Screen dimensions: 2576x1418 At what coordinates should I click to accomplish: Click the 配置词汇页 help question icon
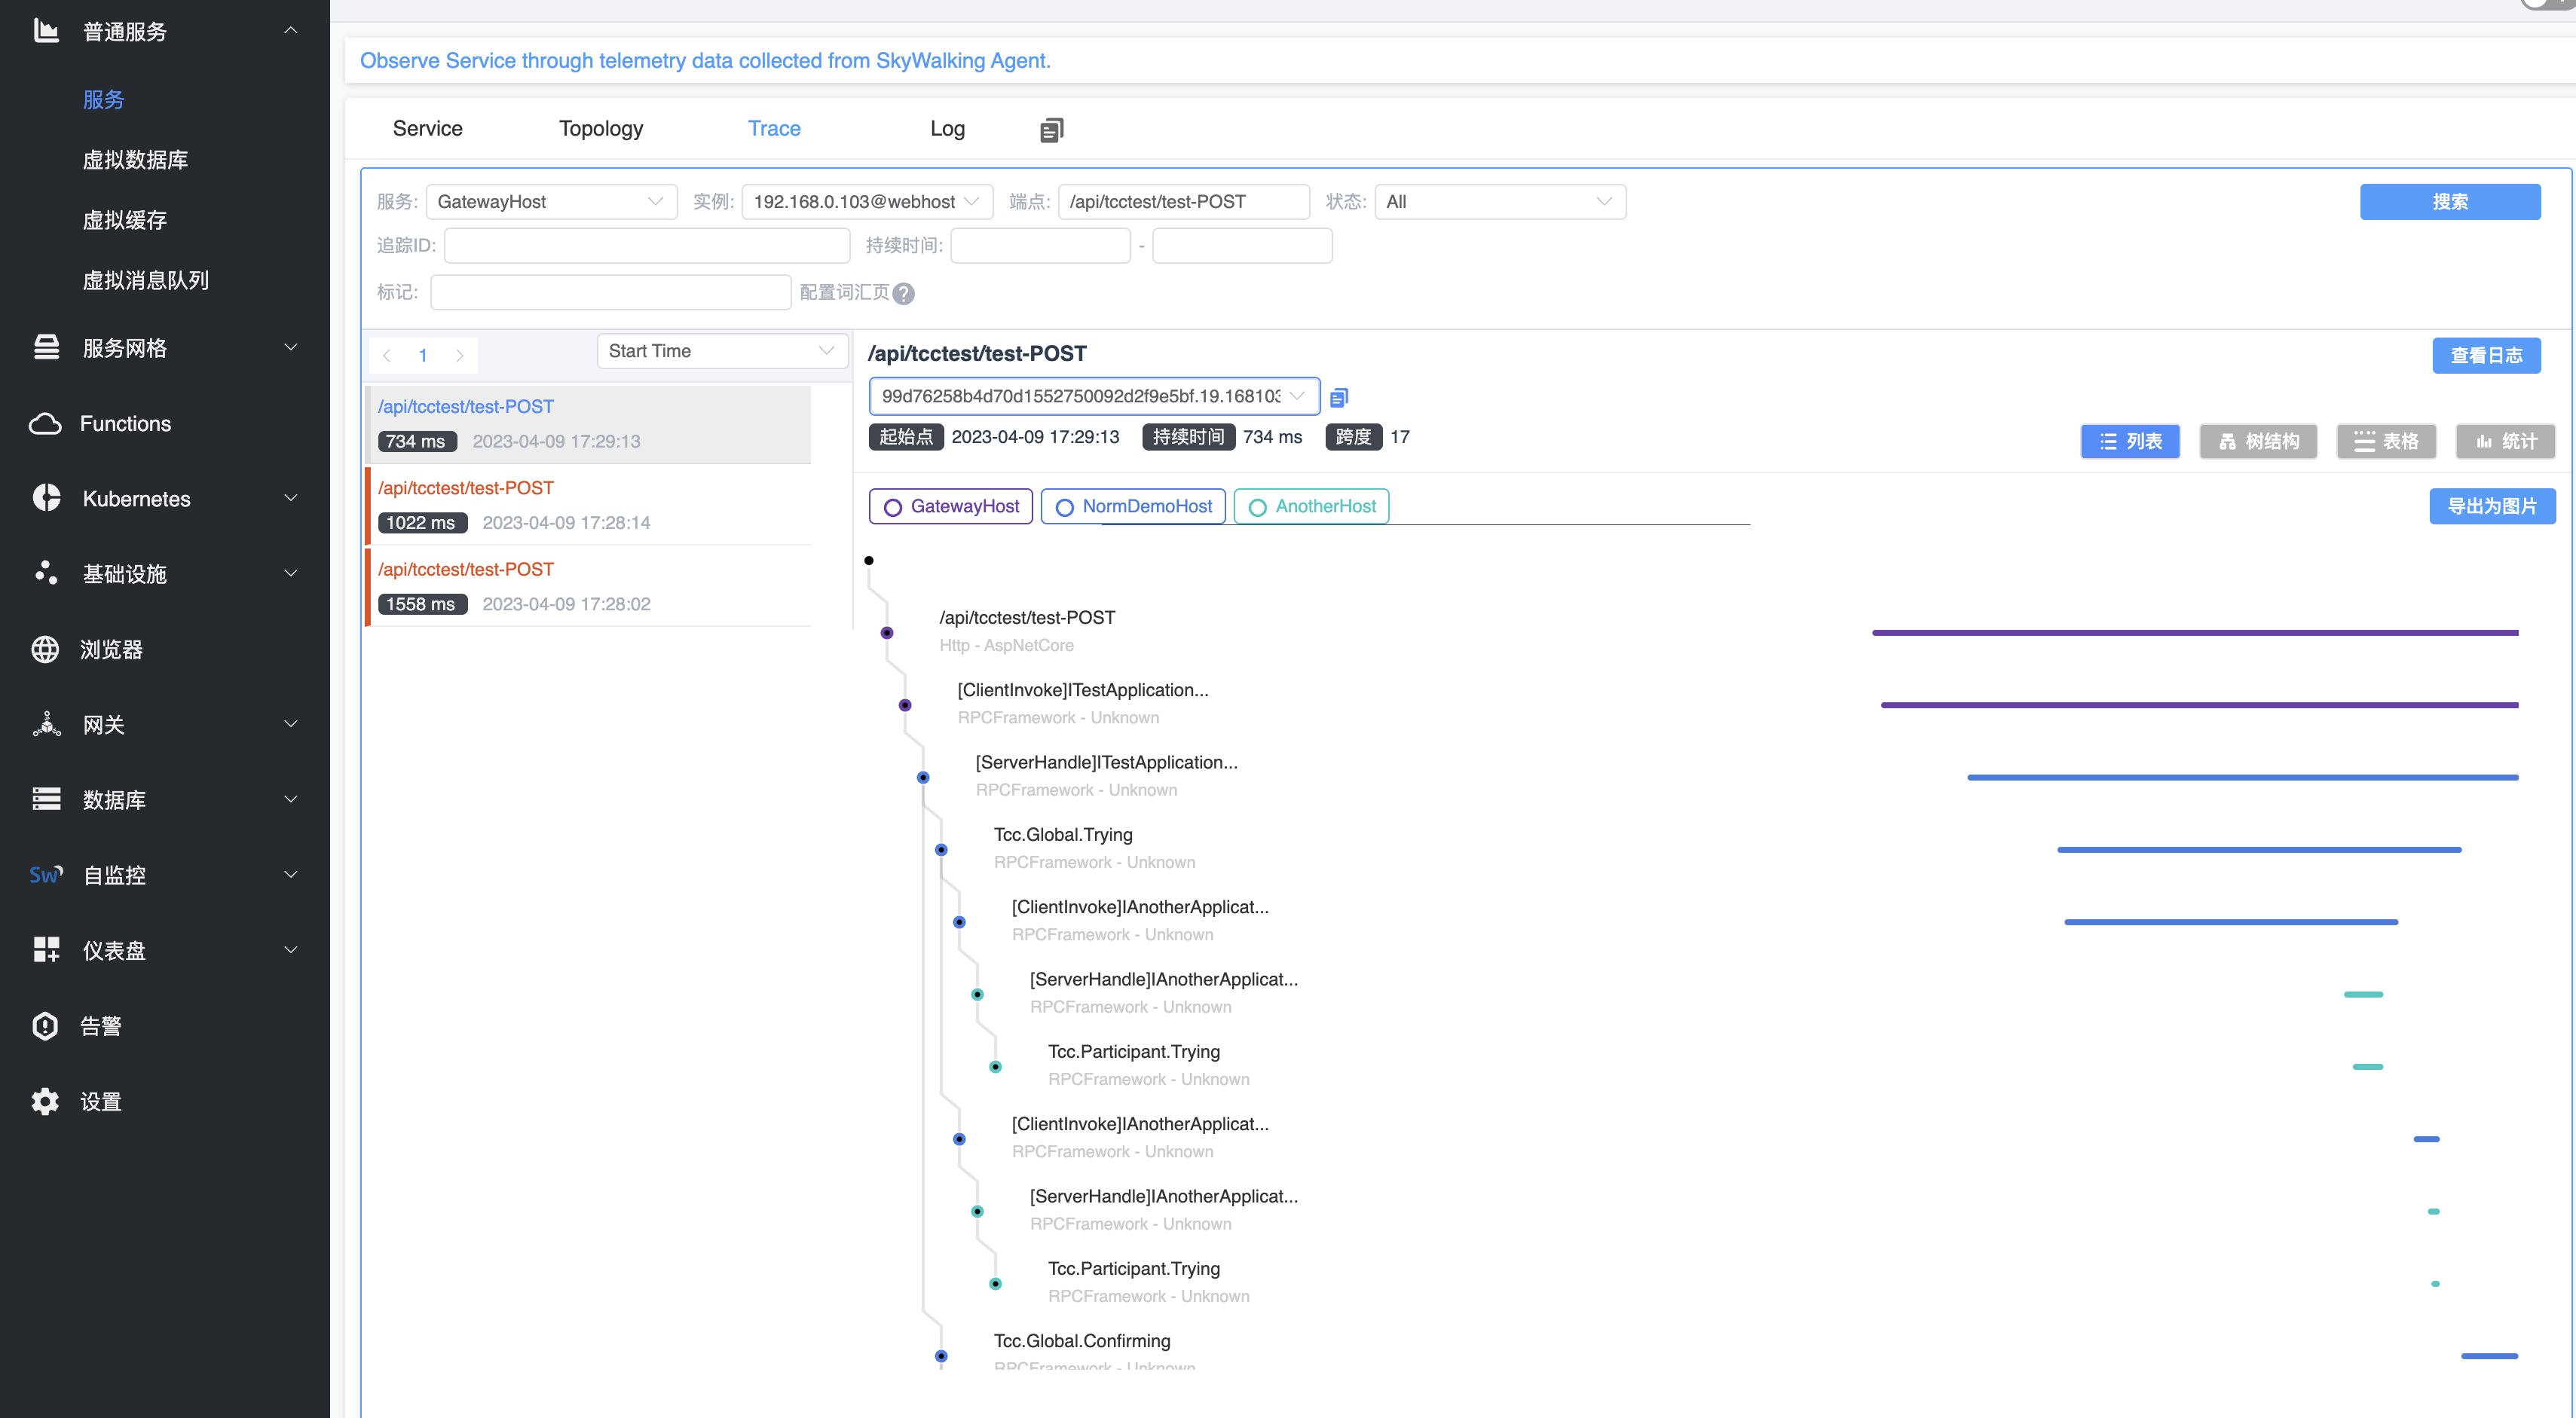pyautogui.click(x=903, y=293)
